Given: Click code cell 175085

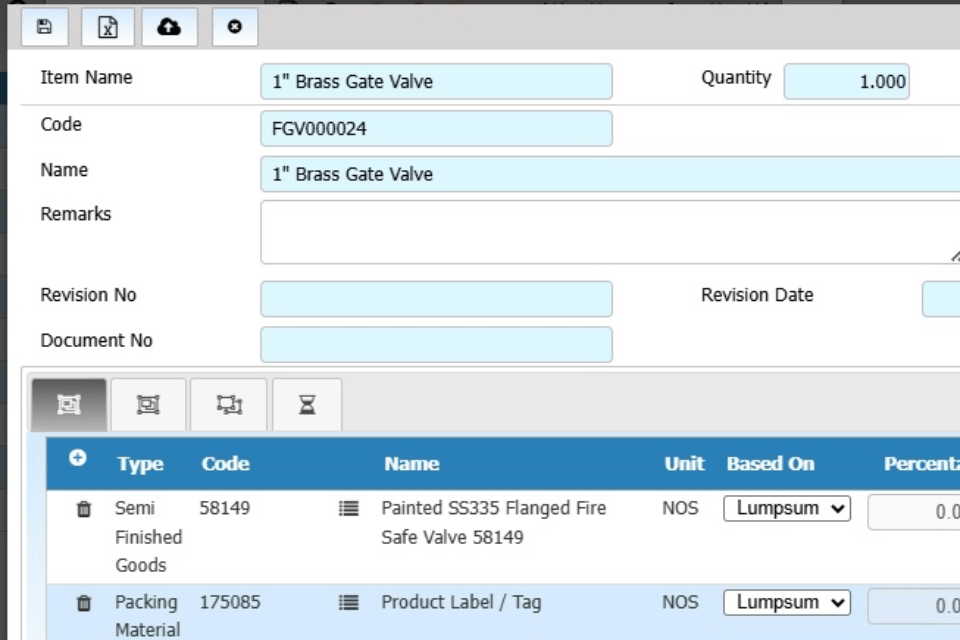Looking at the screenshot, I should [x=230, y=603].
